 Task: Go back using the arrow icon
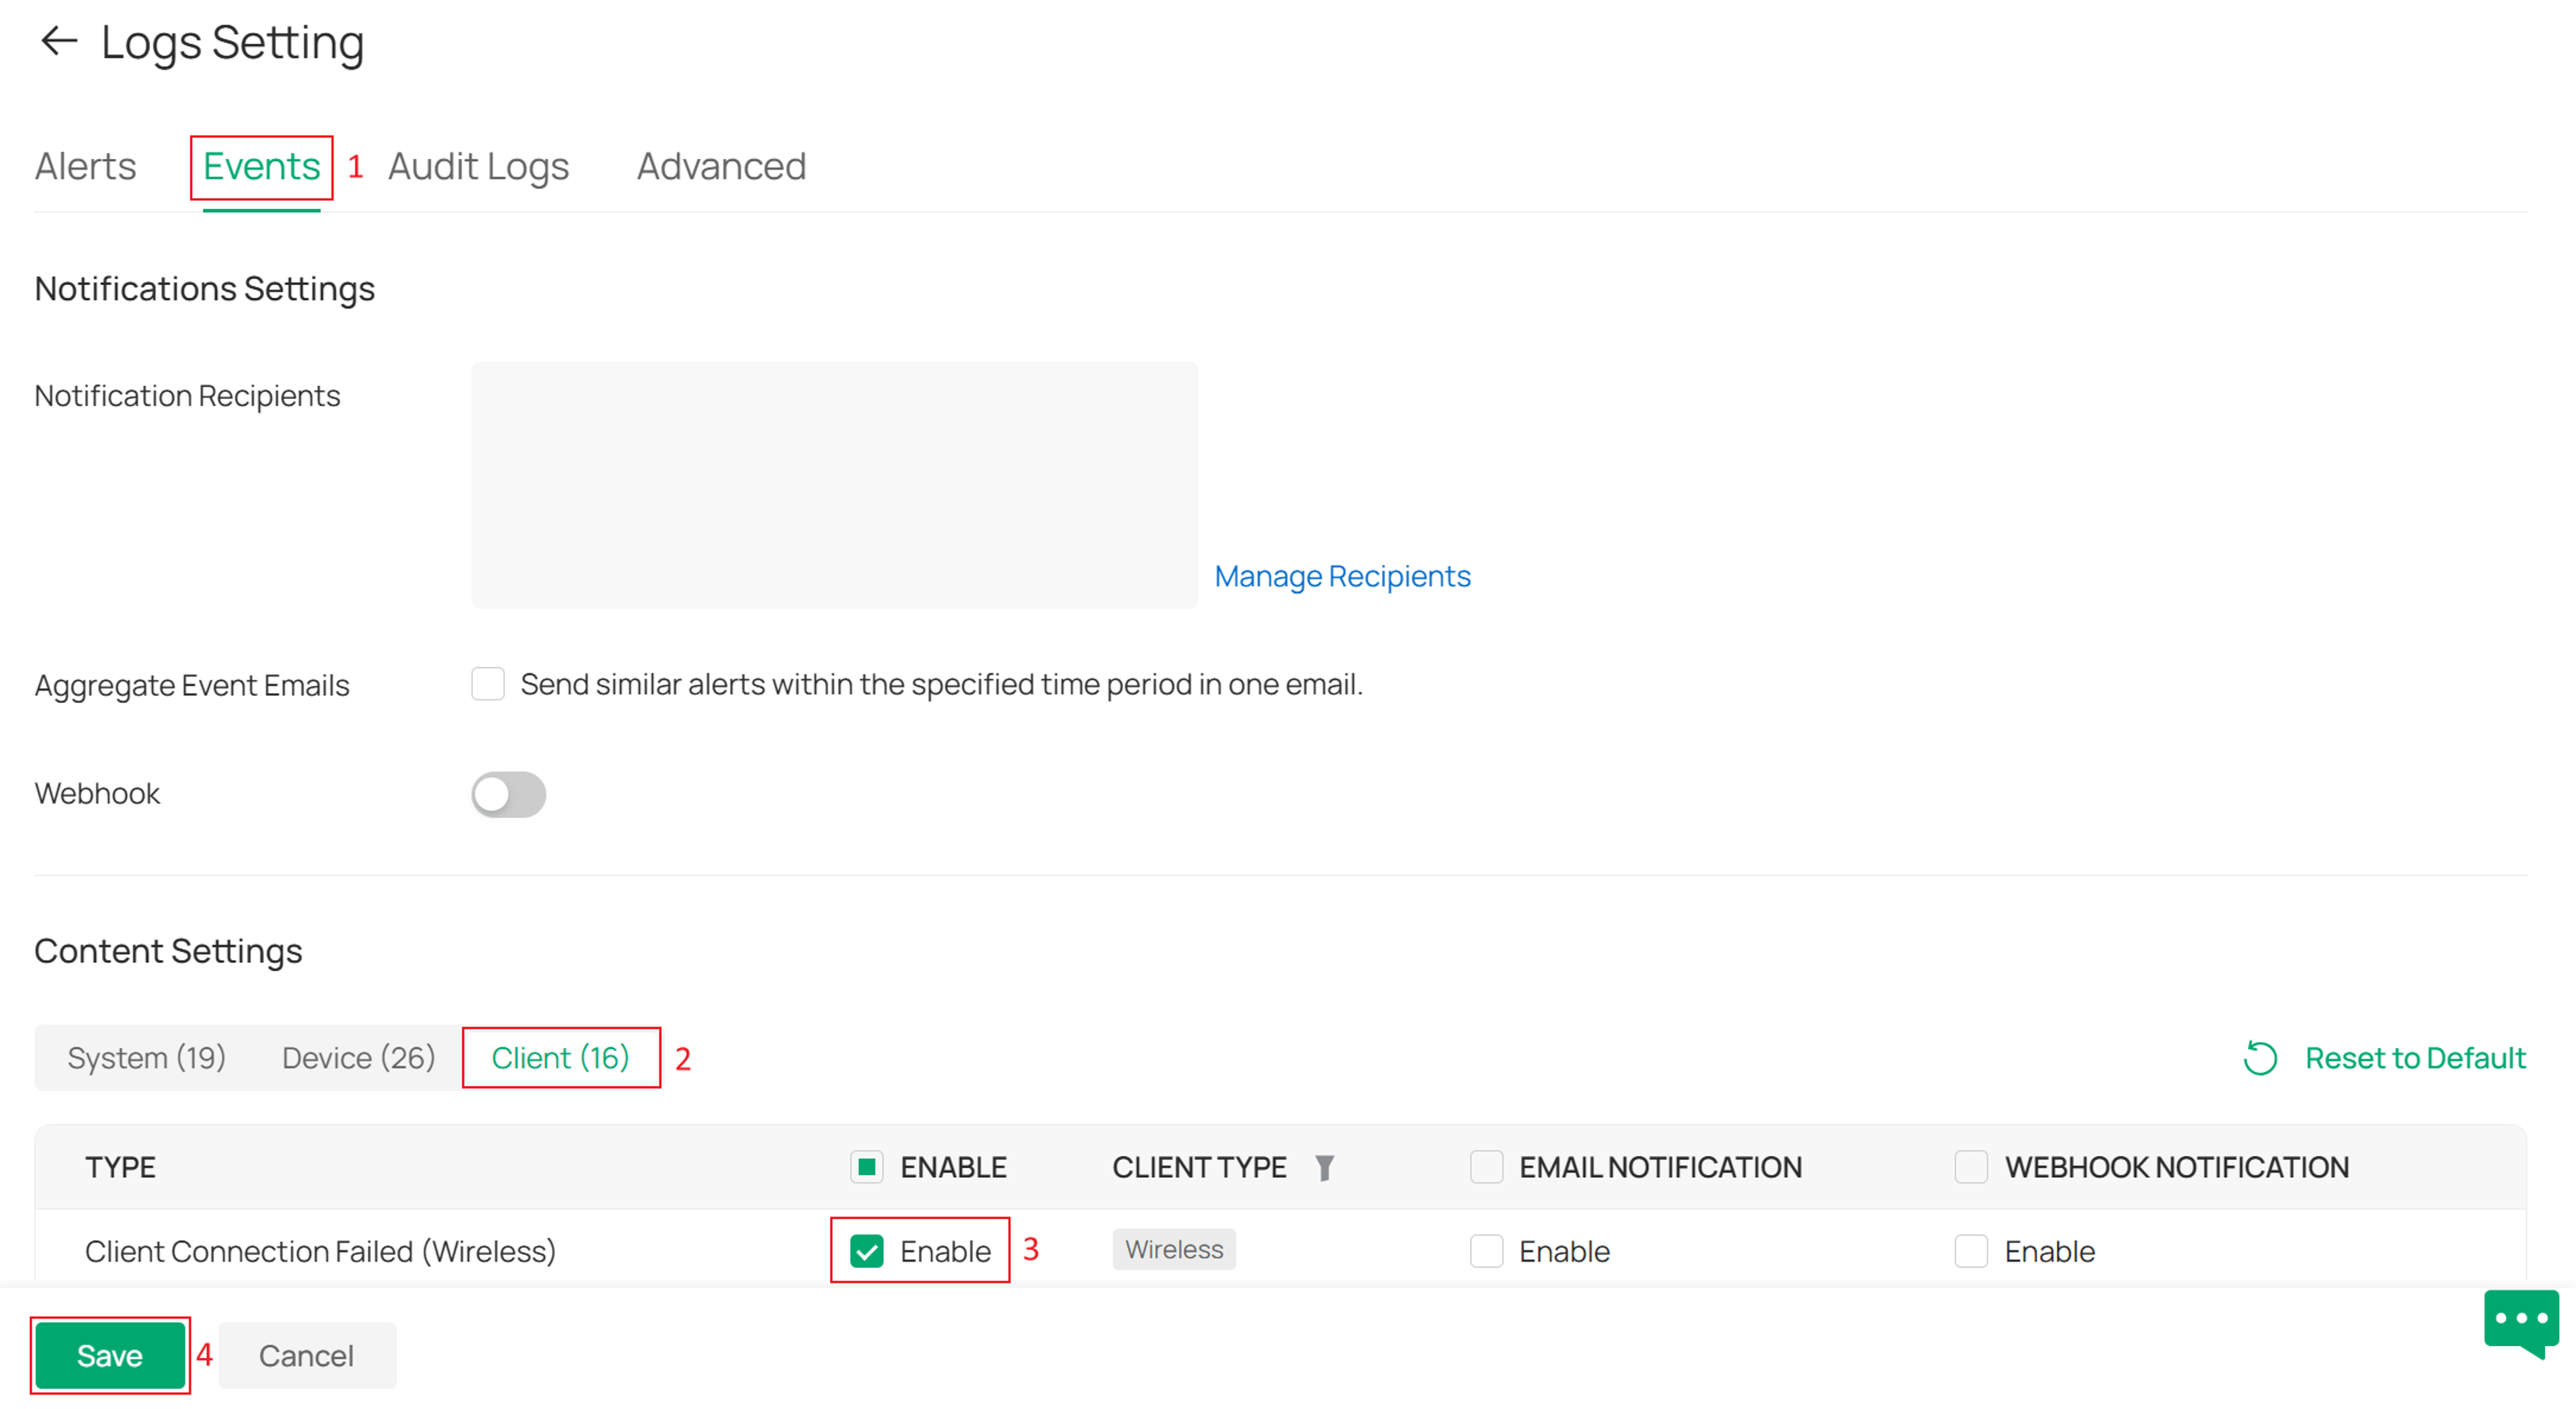[58, 42]
